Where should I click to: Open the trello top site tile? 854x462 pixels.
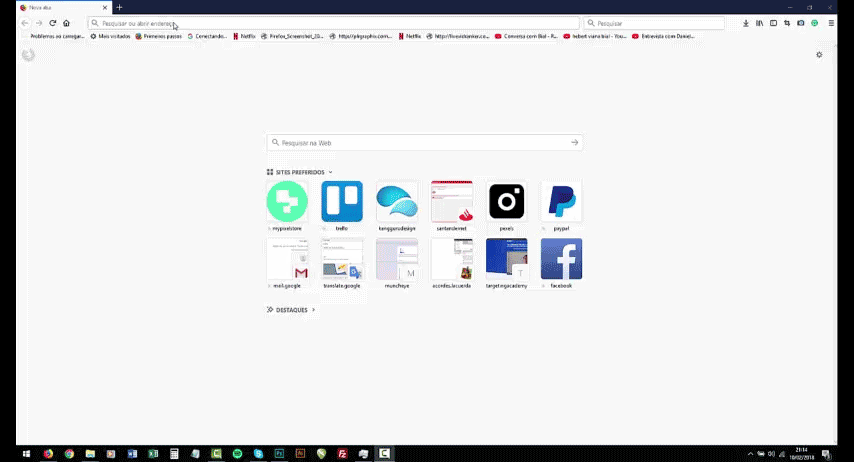[342, 202]
